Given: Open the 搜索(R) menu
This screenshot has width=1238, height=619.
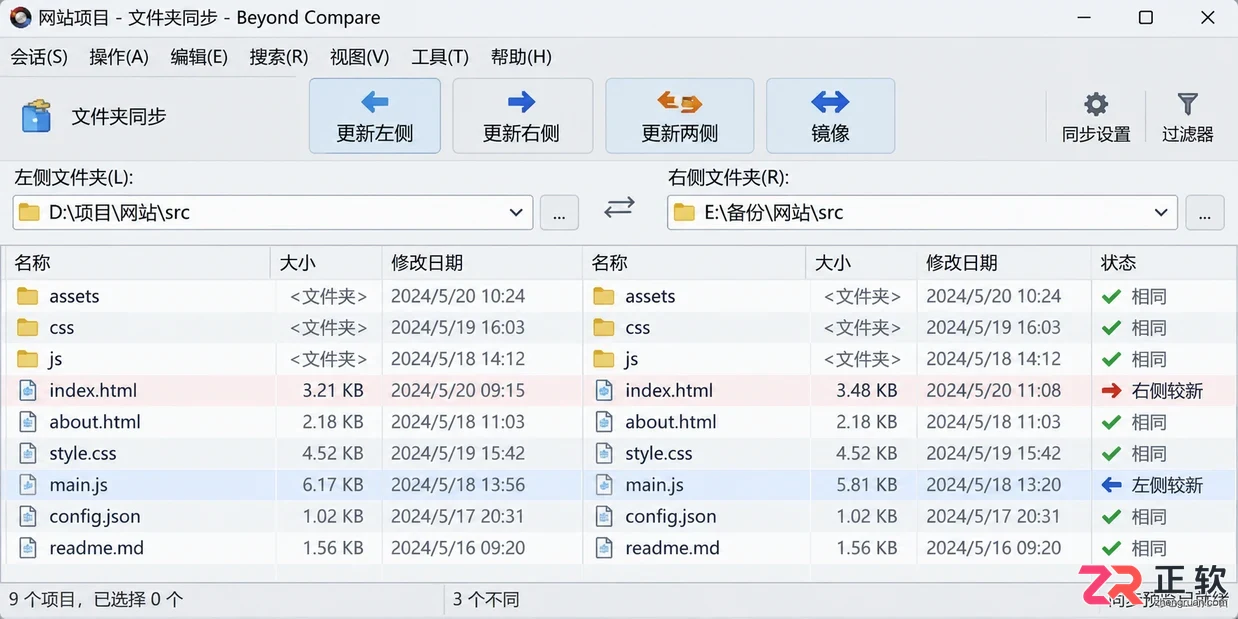Looking at the screenshot, I should 279,57.
